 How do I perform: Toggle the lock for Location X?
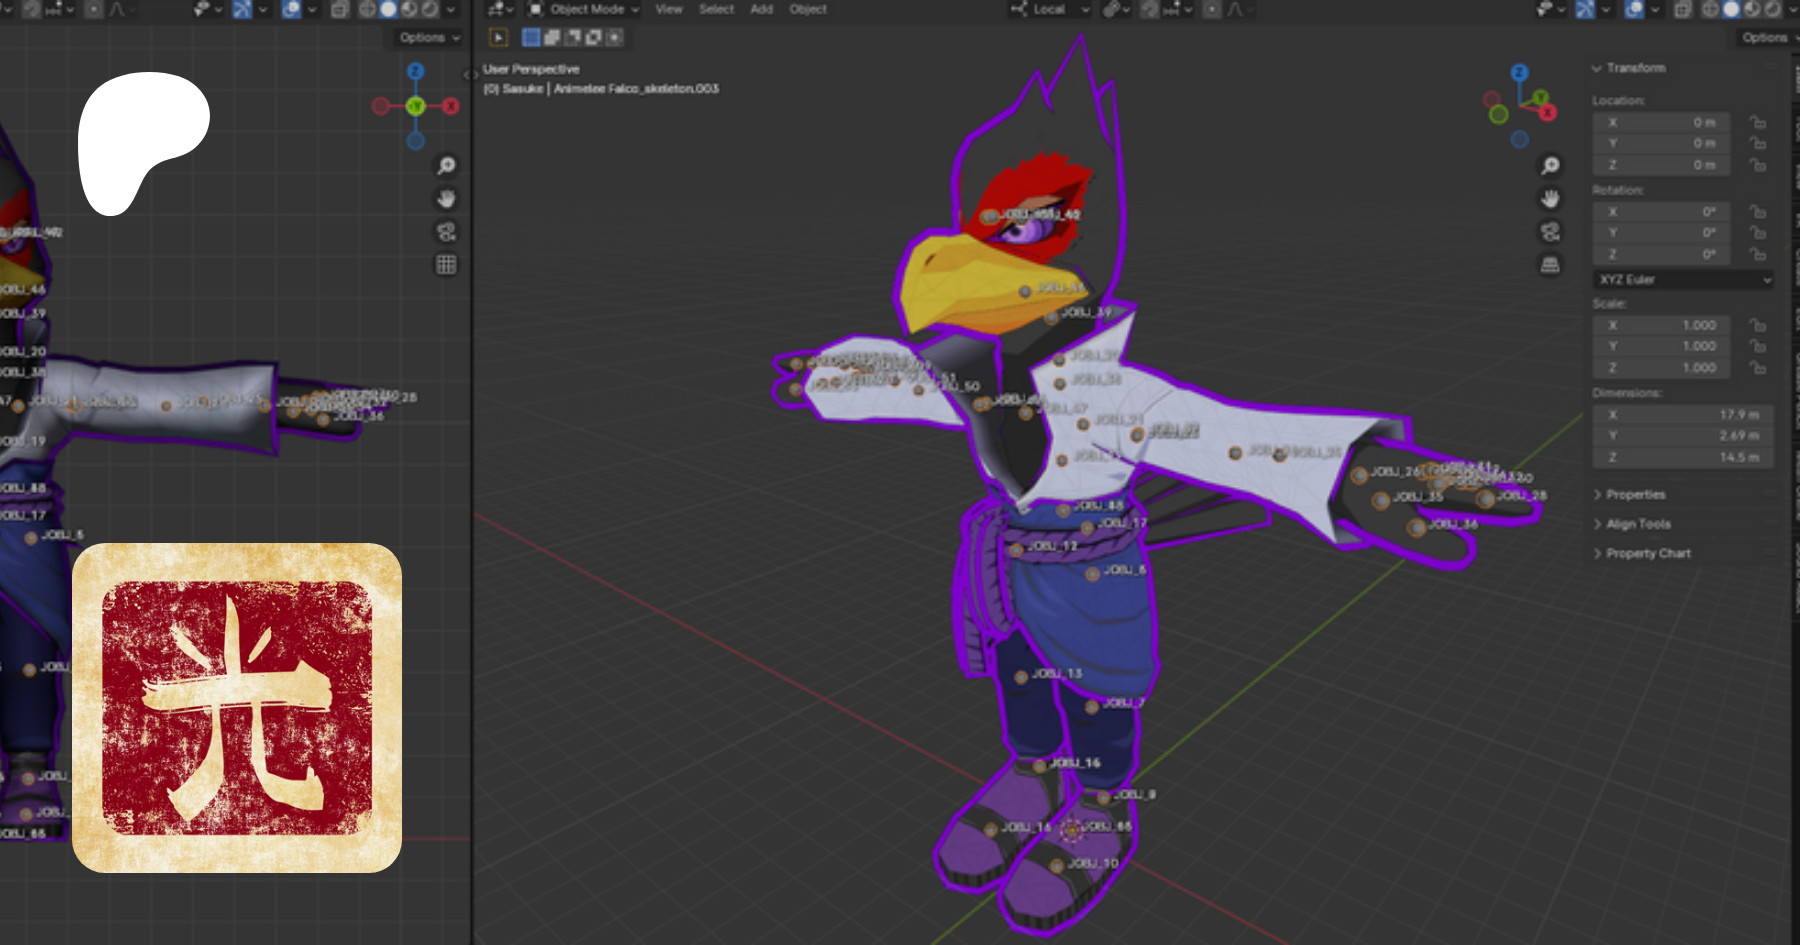click(x=1757, y=123)
